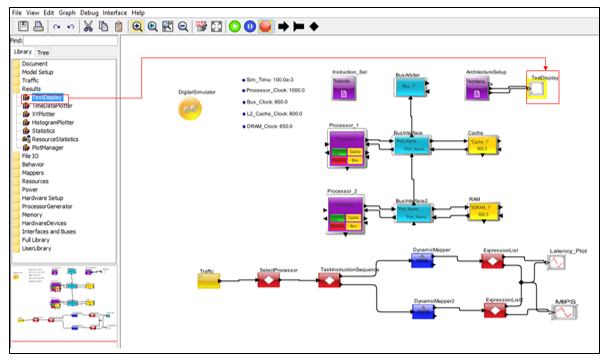Image resolution: width=606 pixels, height=362 pixels.
Task: Expand the Traffic library folder
Action: [x=30, y=80]
